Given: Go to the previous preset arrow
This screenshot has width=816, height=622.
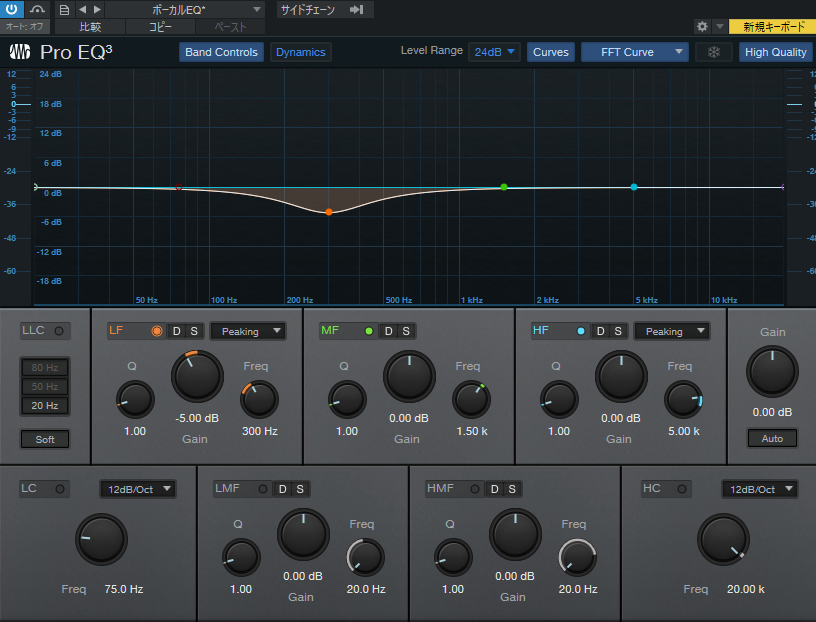Looking at the screenshot, I should click(82, 9).
